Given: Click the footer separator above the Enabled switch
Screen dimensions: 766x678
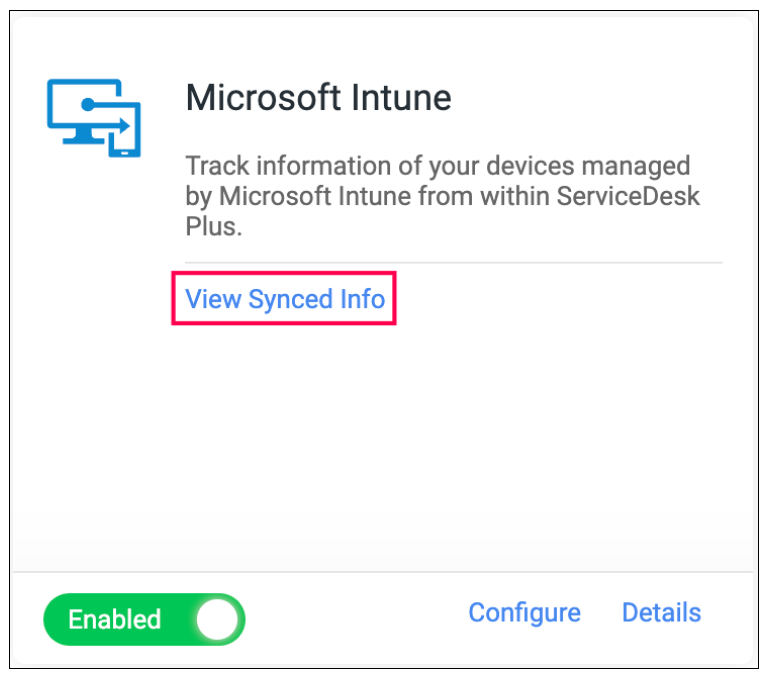Looking at the screenshot, I should (383, 572).
